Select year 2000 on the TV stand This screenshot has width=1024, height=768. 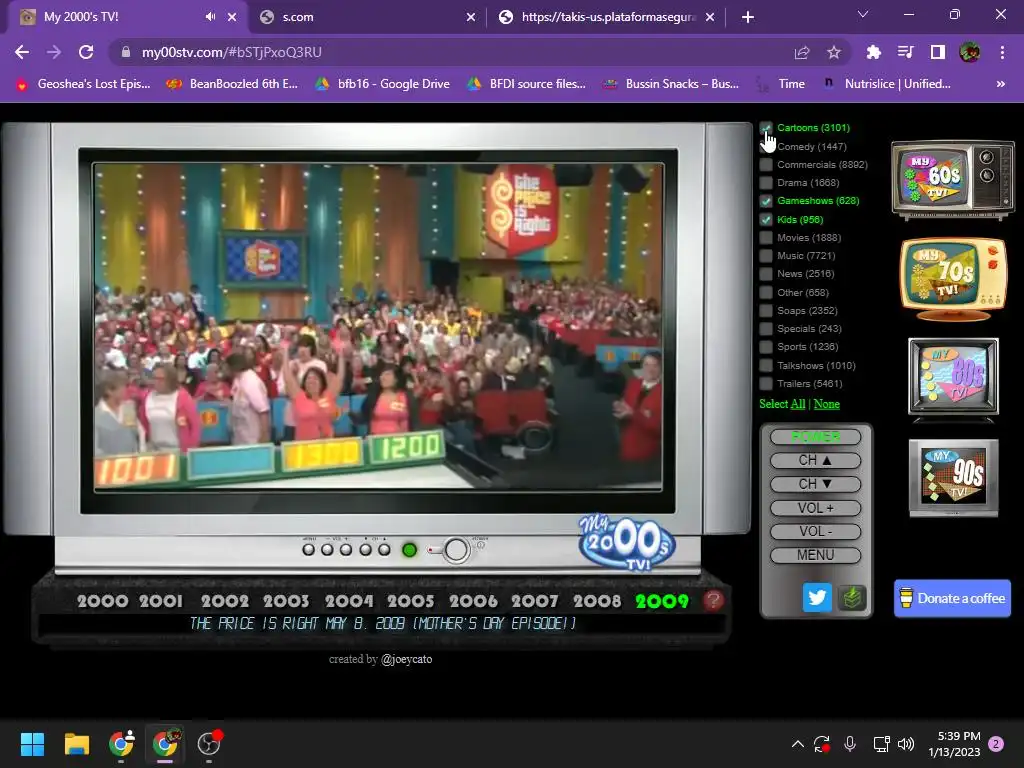click(103, 601)
